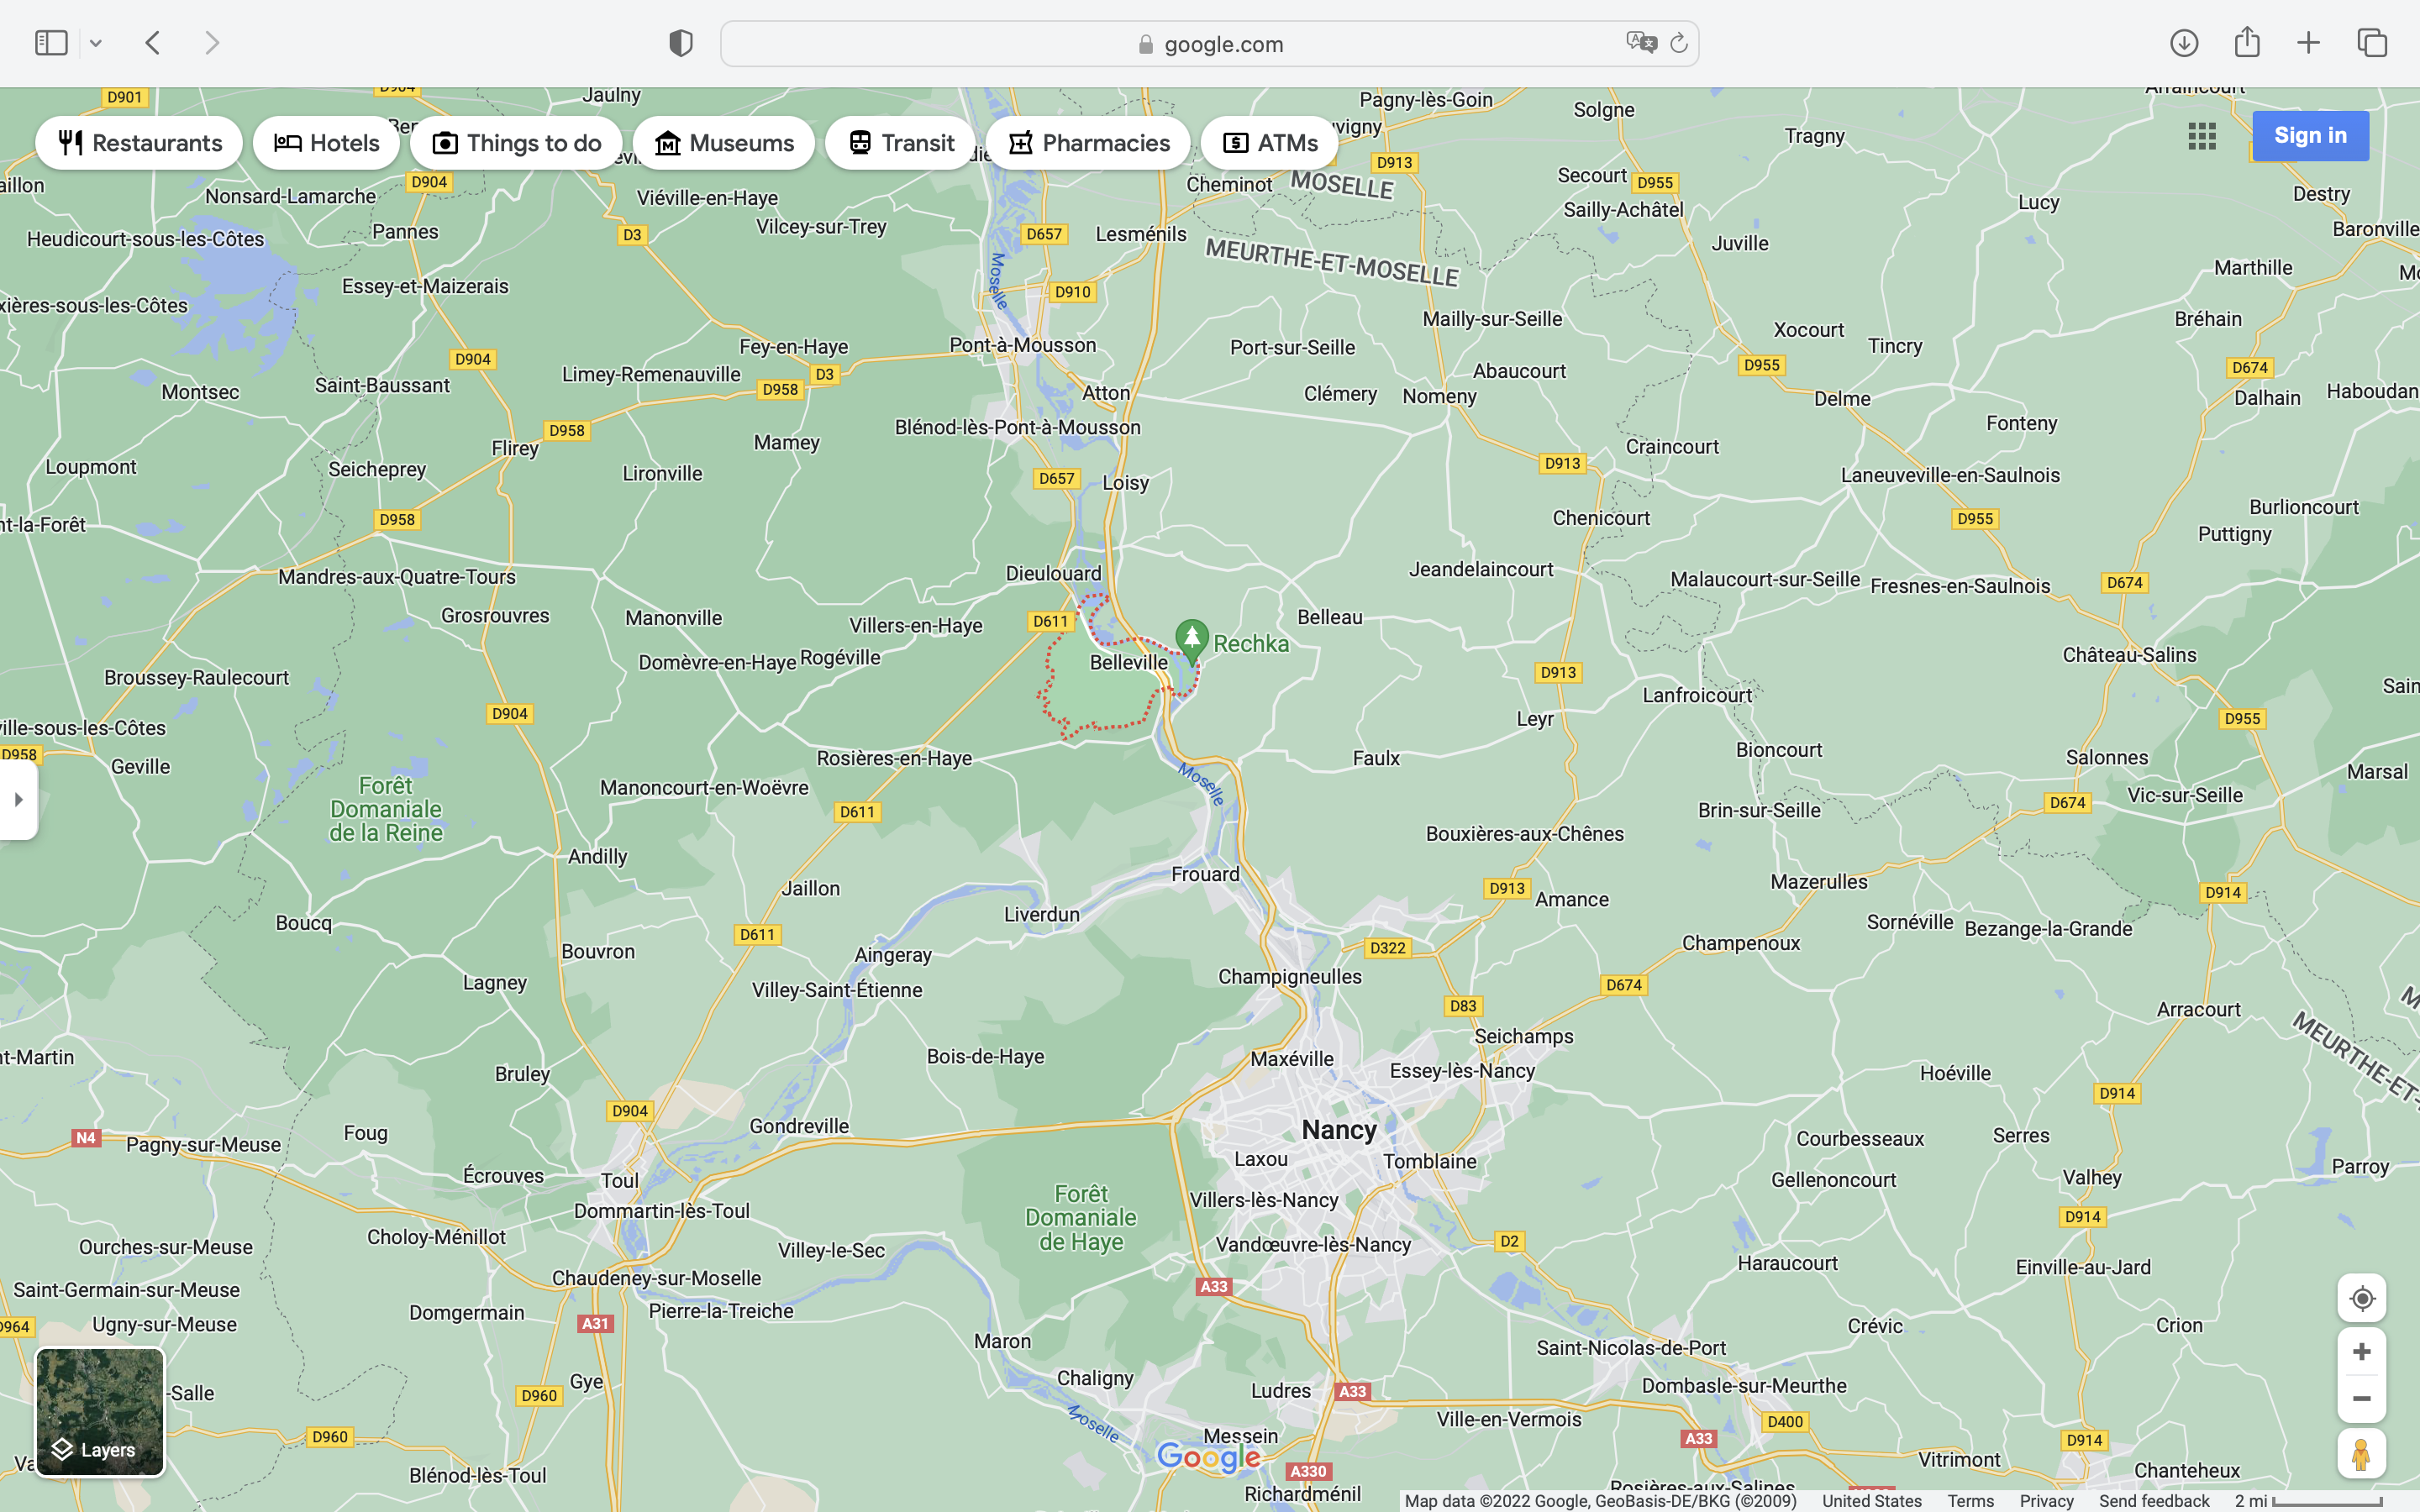Open sidebar options dropdown chevron

tap(96, 43)
